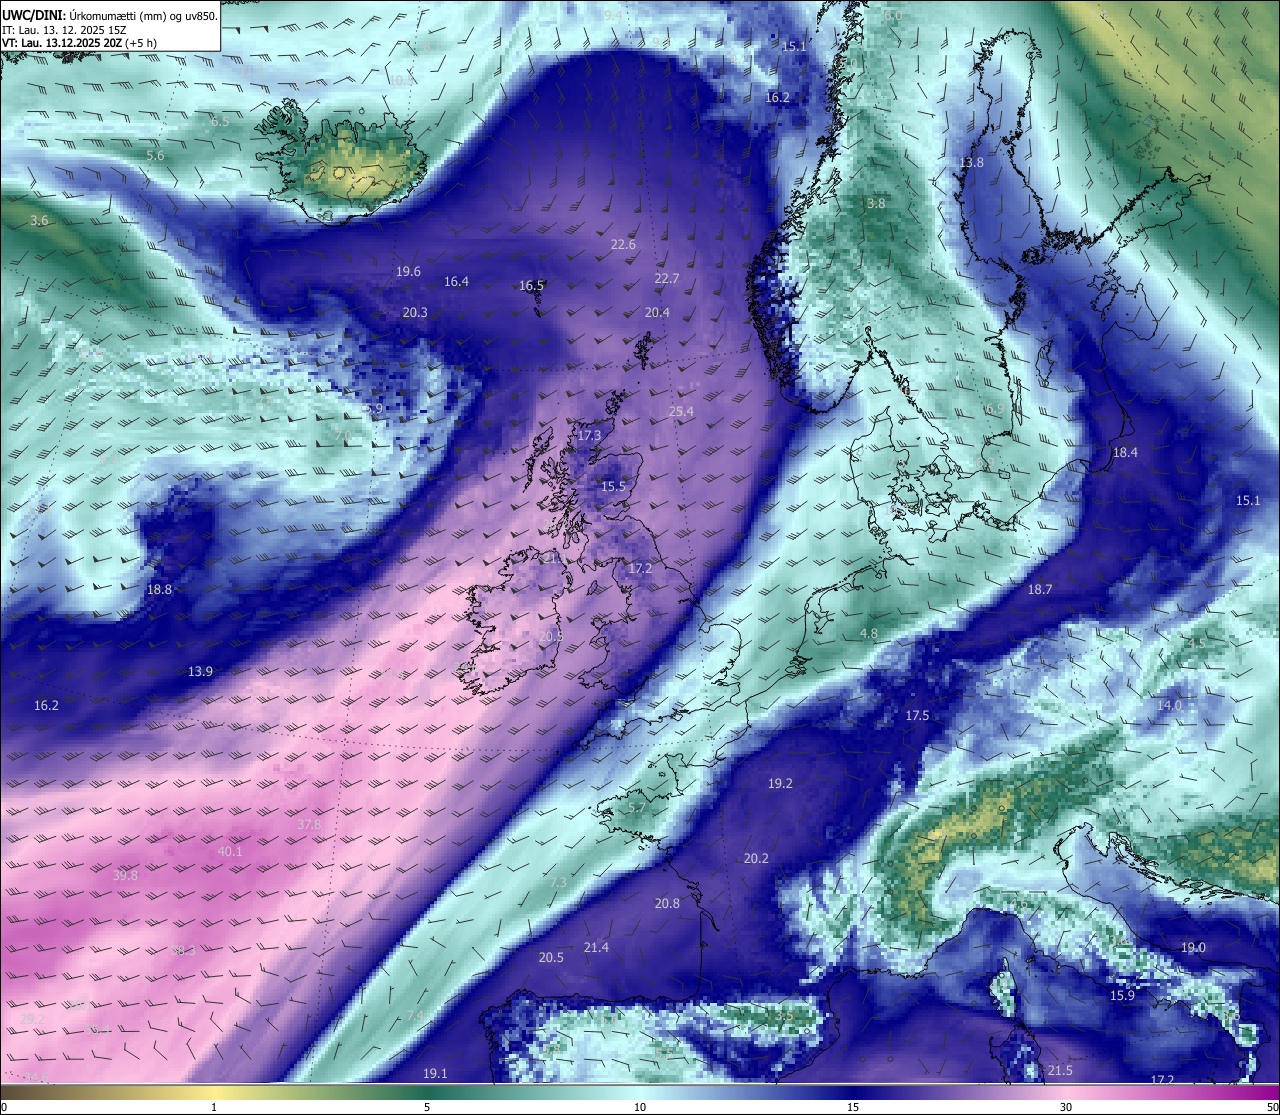Click the 4.8 value over Germany
This screenshot has height=1115, width=1280.
tap(869, 634)
